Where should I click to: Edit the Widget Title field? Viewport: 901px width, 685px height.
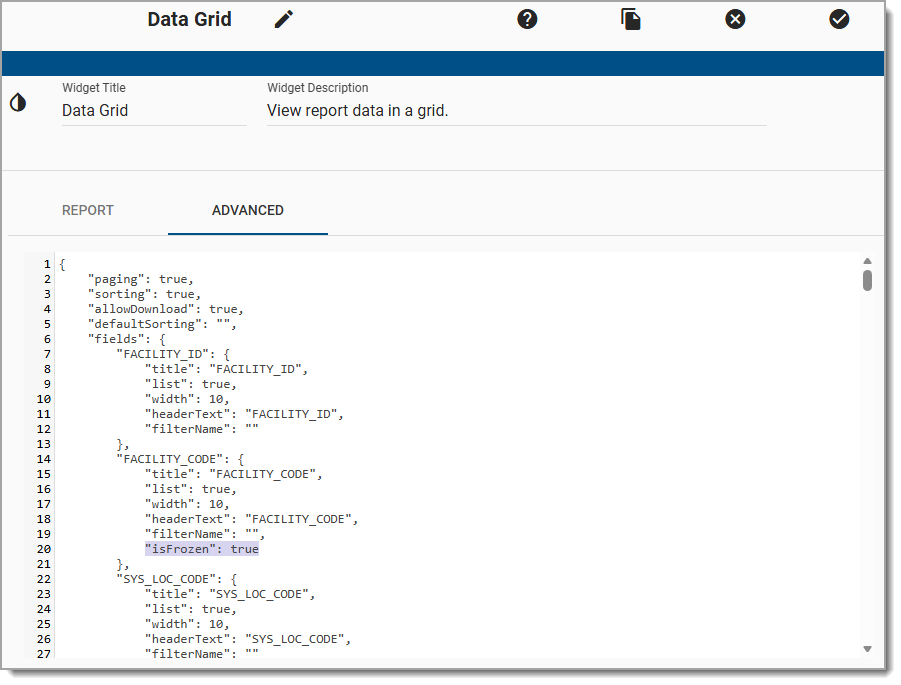coord(154,110)
